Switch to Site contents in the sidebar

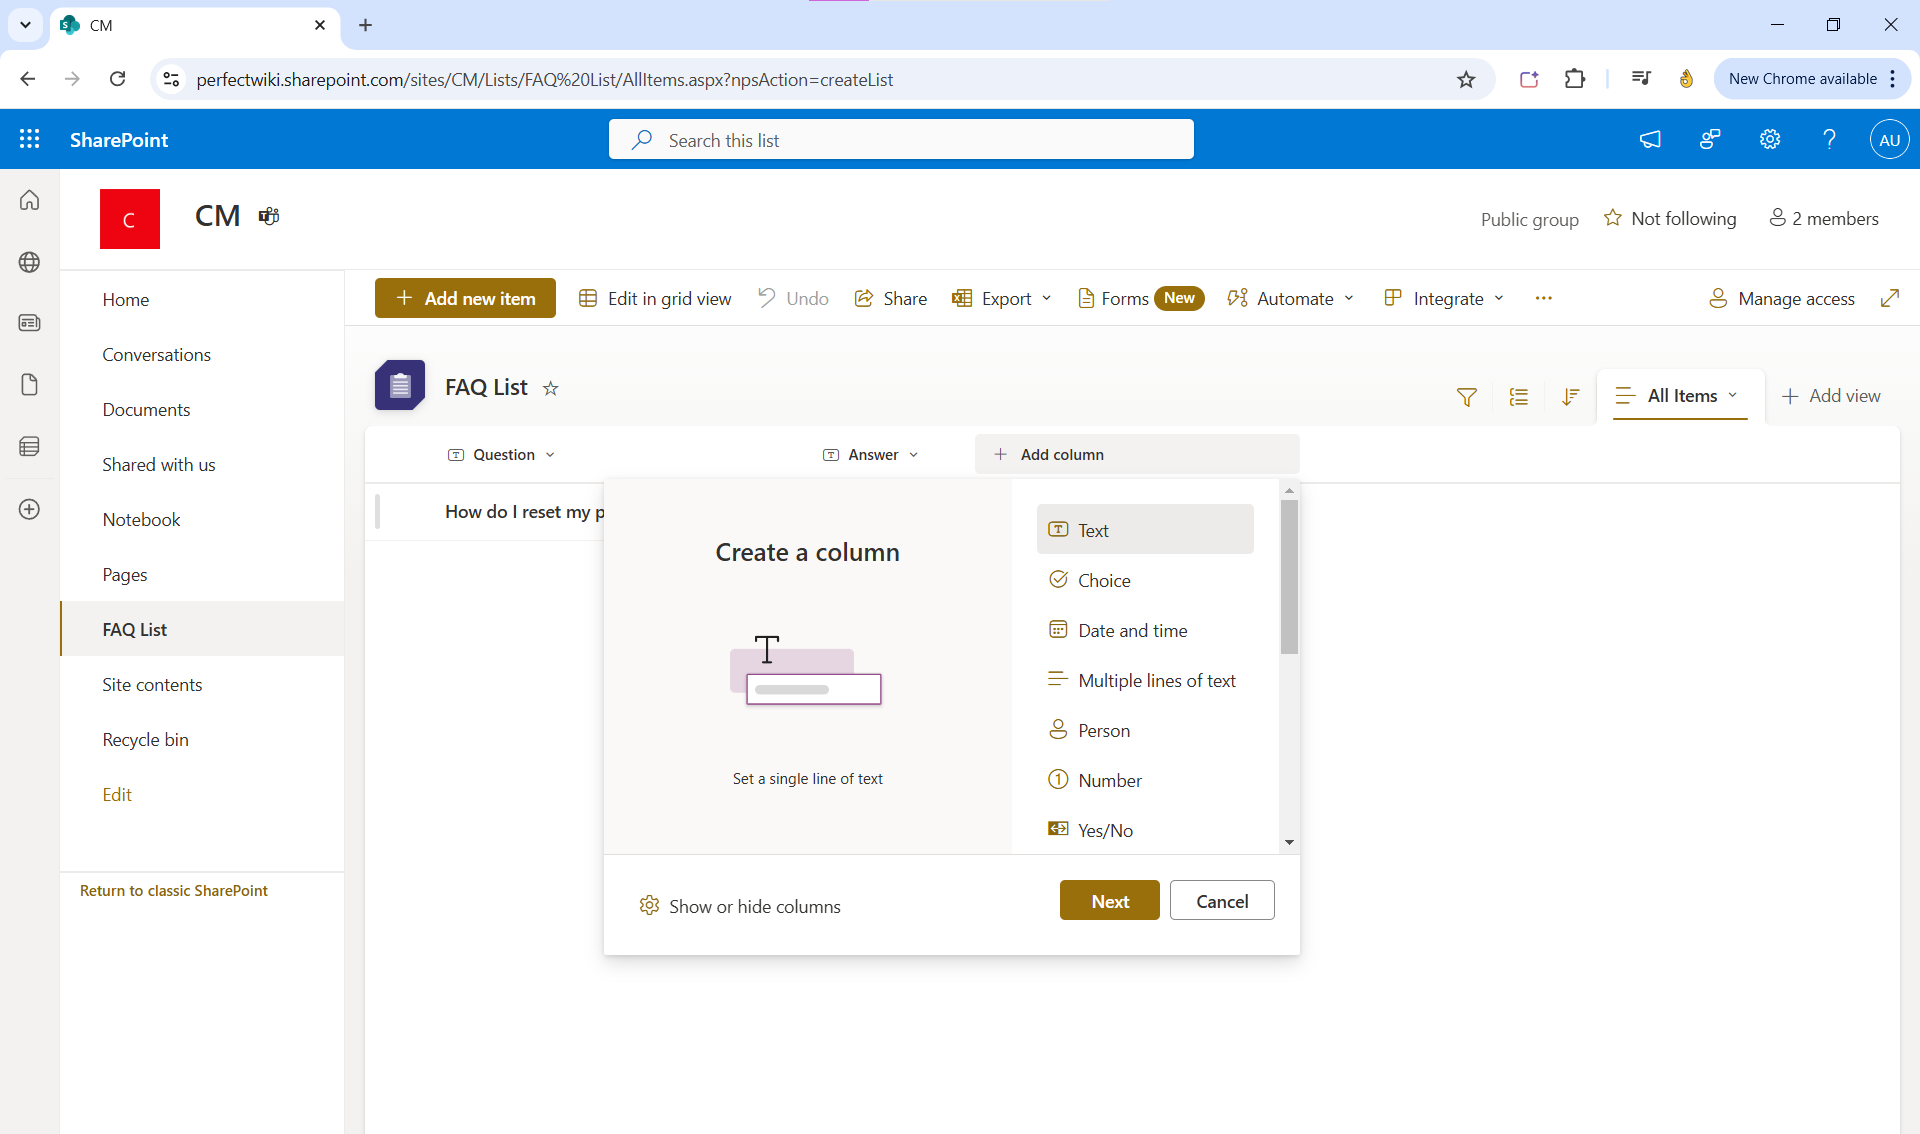pos(152,684)
